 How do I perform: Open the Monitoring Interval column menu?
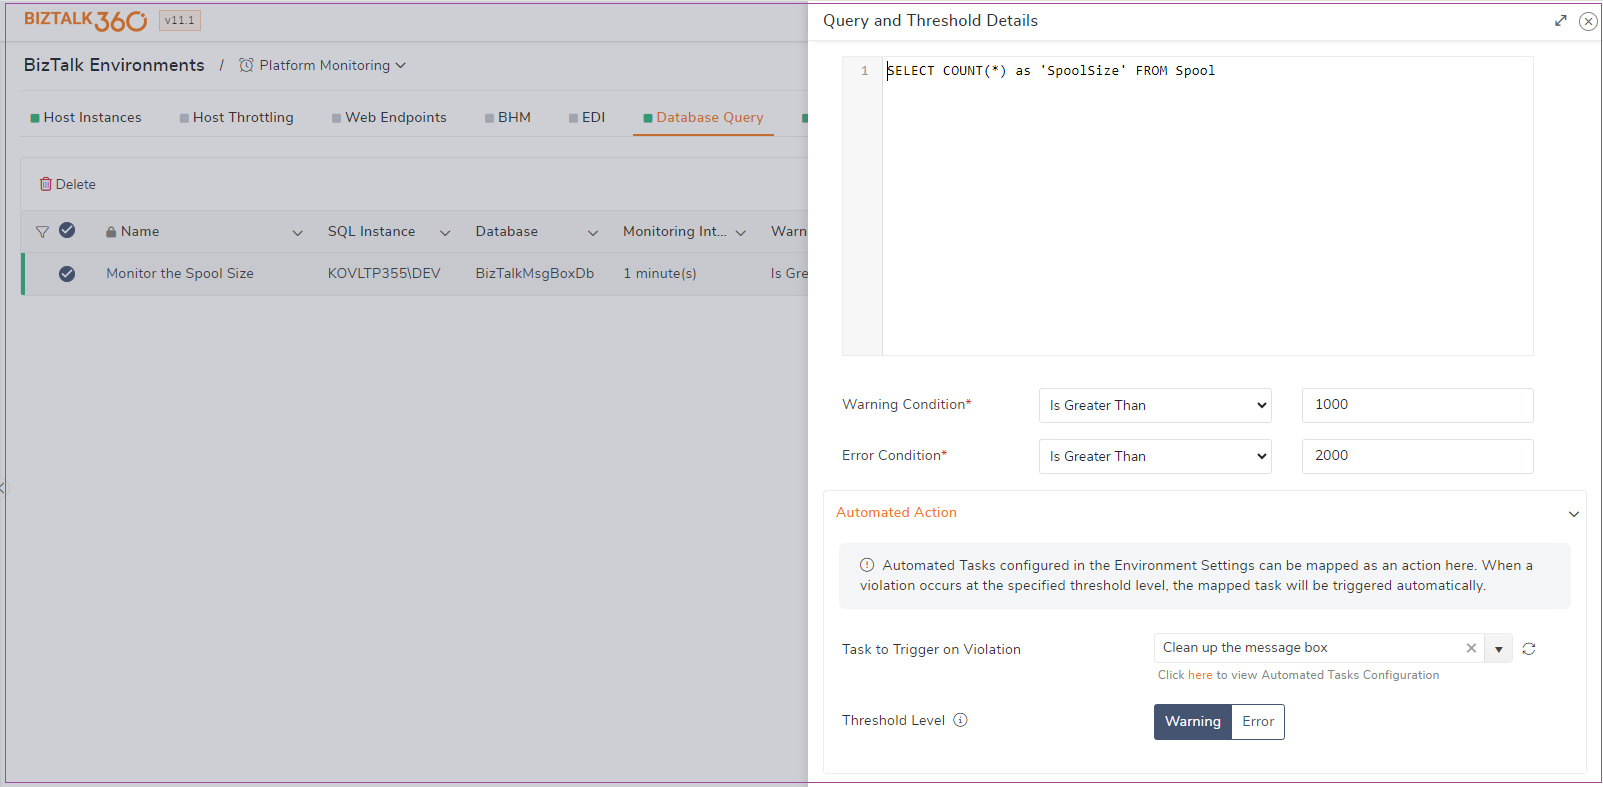click(741, 233)
